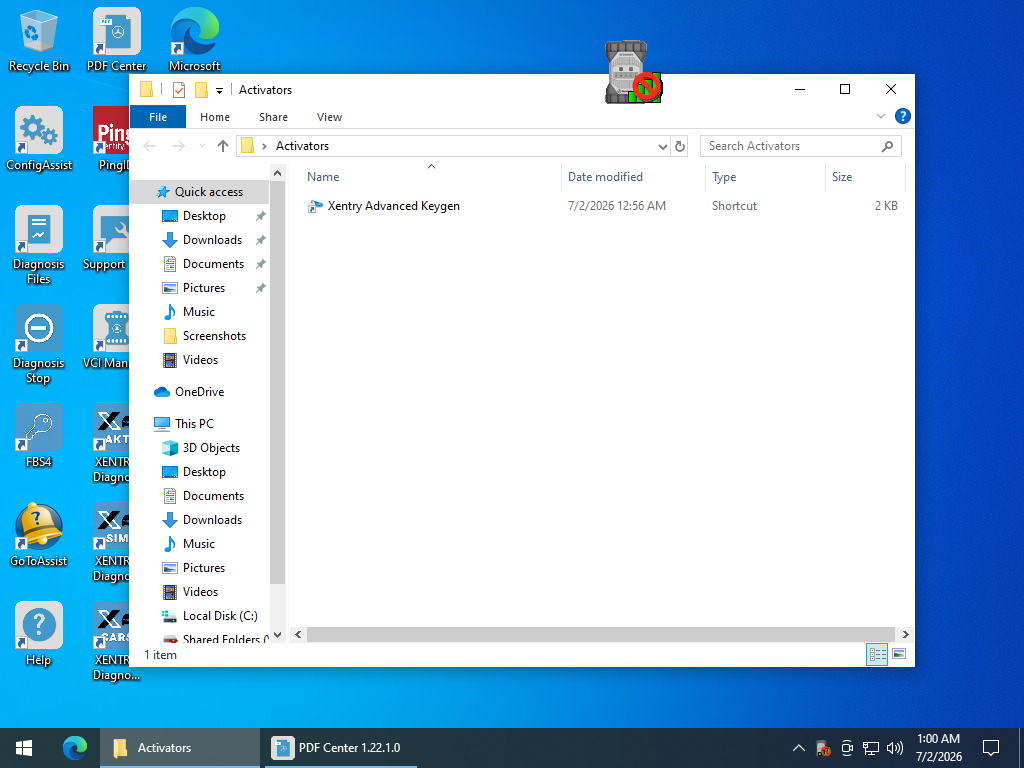Open the Recycle Bin desktop icon
1024x768 pixels.
pyautogui.click(x=39, y=40)
